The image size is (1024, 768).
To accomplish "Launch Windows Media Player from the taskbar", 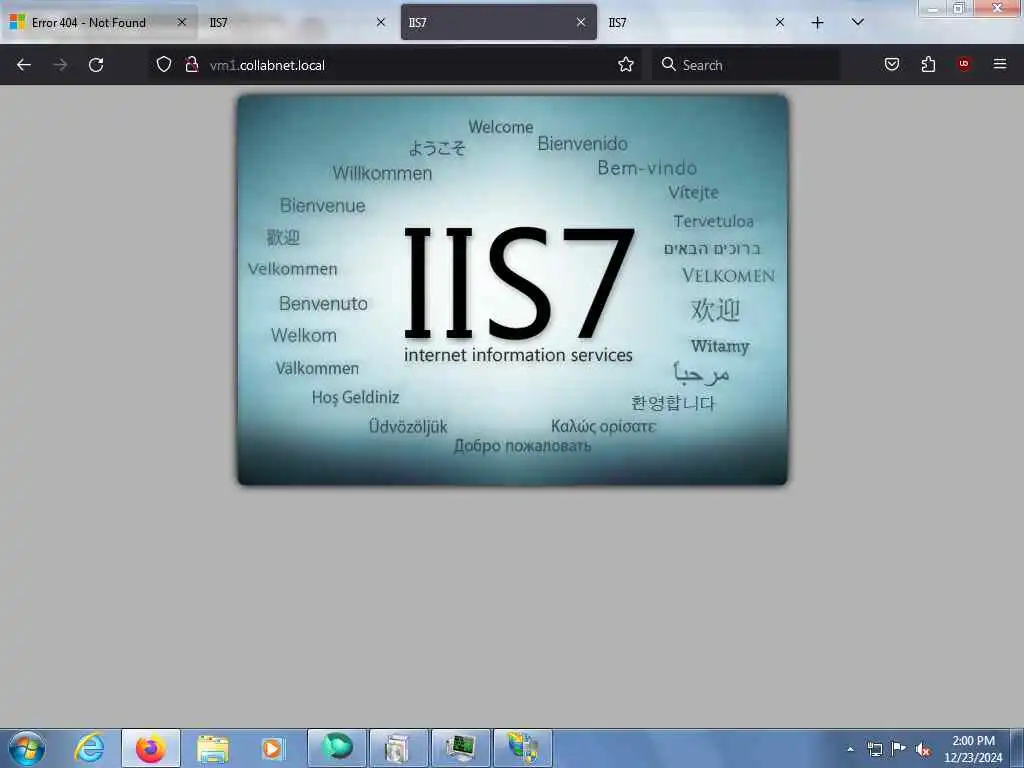I will [273, 748].
